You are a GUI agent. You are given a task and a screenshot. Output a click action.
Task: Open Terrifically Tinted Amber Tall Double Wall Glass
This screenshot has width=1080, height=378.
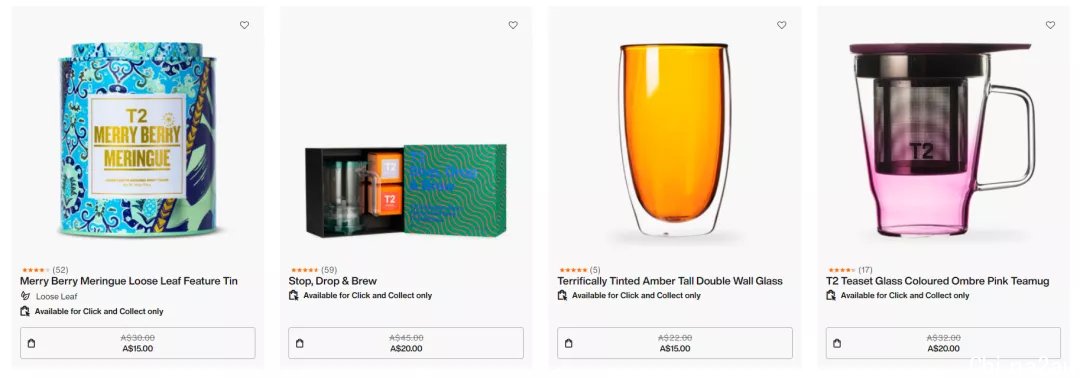point(670,281)
